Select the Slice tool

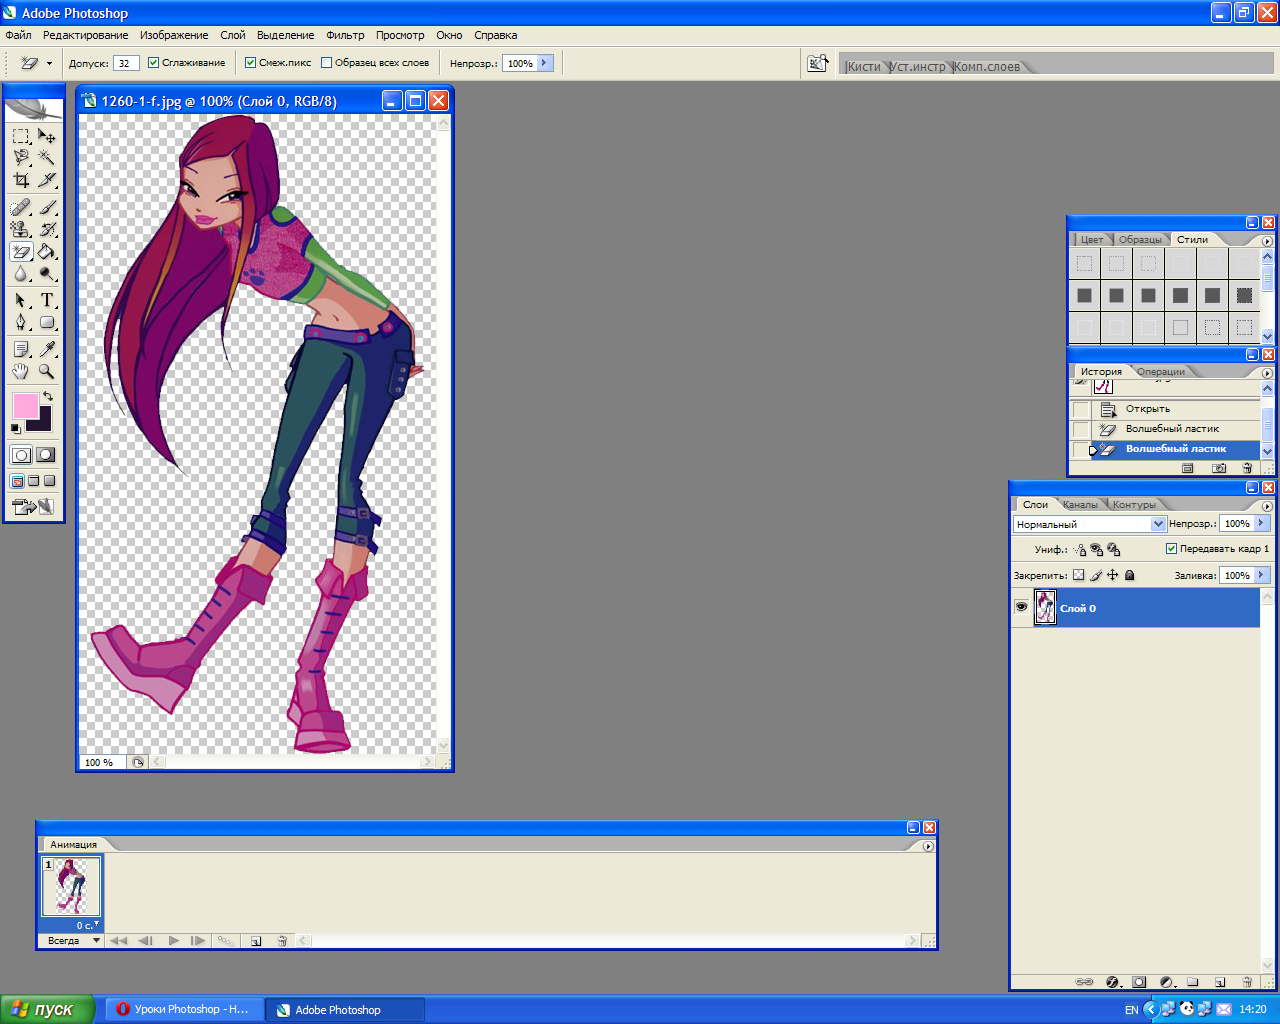pyautogui.click(x=47, y=180)
